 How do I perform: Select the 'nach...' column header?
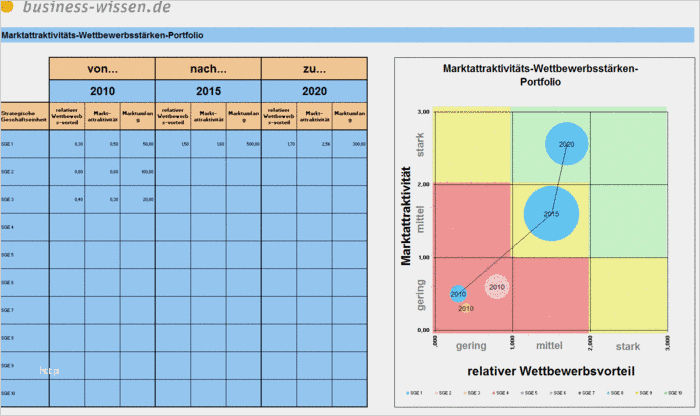tap(208, 69)
